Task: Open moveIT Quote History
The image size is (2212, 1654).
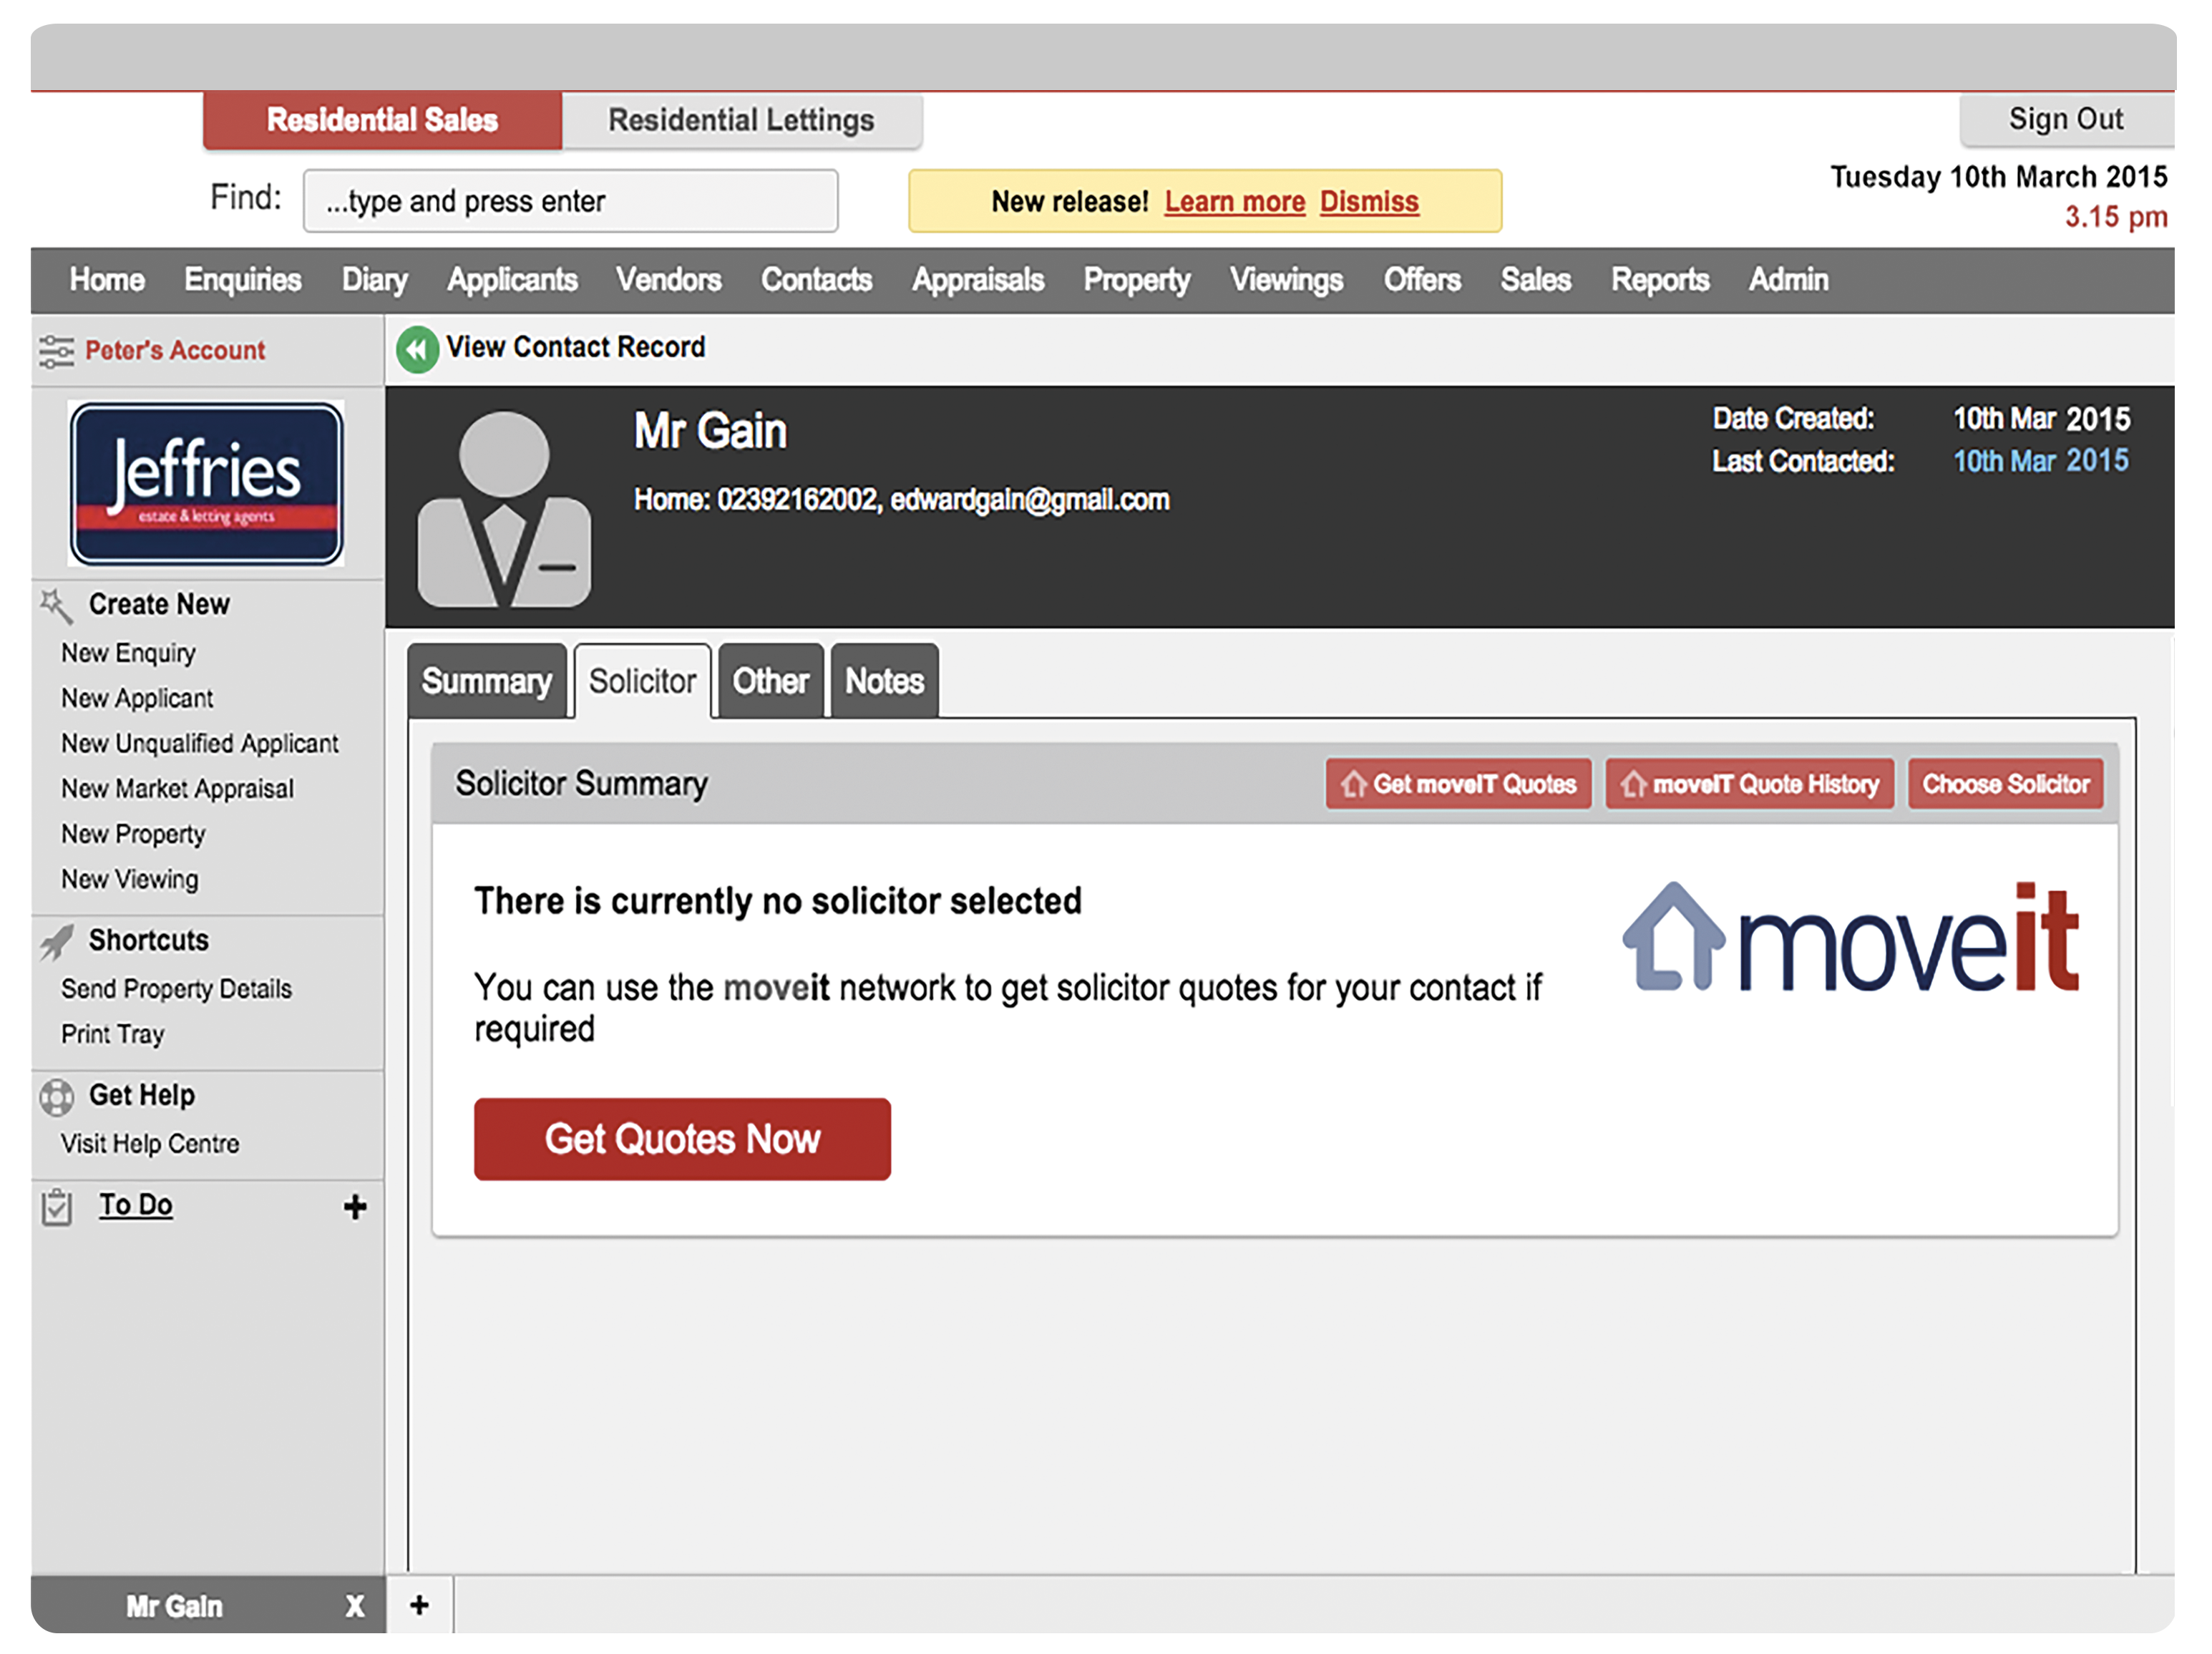Action: pyautogui.click(x=1749, y=784)
